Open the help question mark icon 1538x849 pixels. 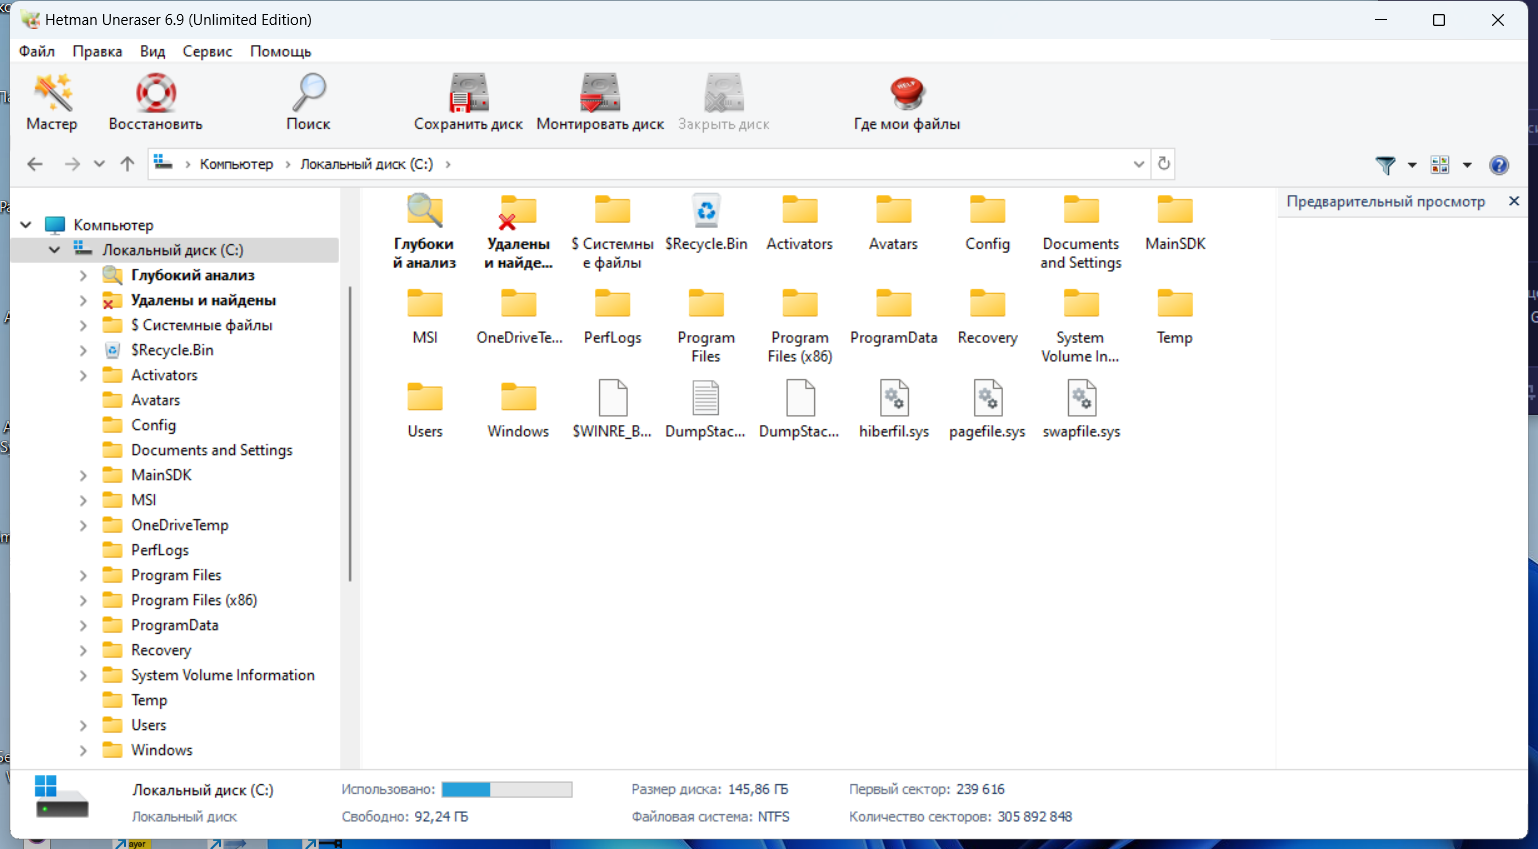1499,165
